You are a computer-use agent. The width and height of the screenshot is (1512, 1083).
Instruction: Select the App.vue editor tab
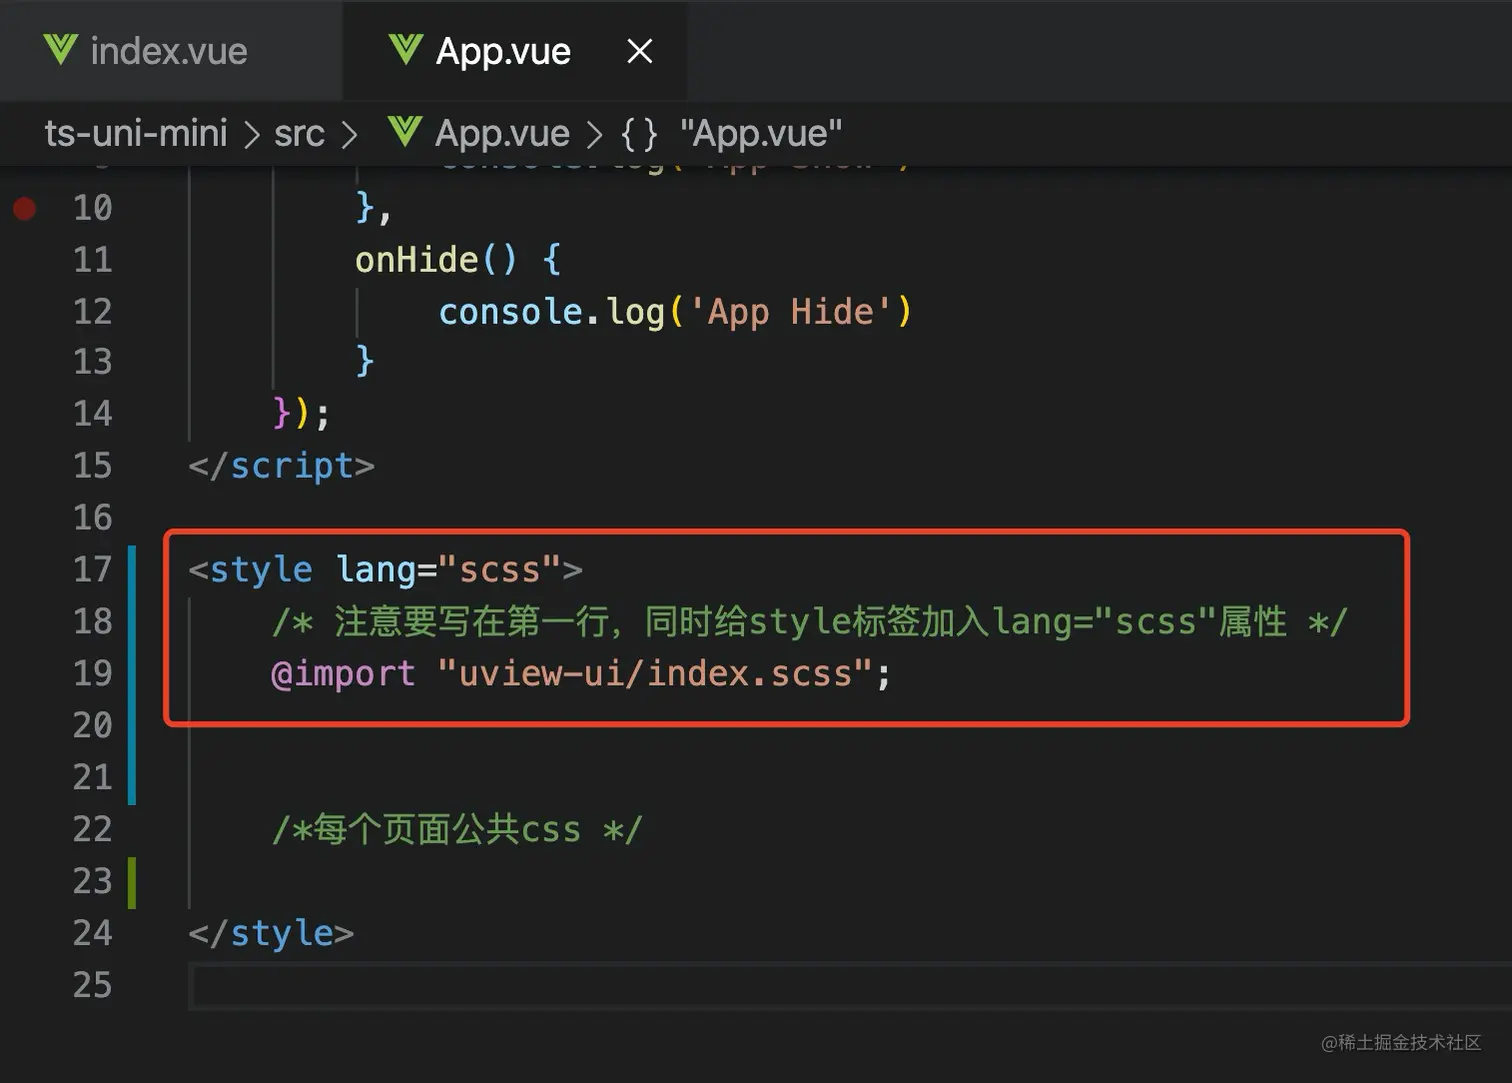(514, 51)
